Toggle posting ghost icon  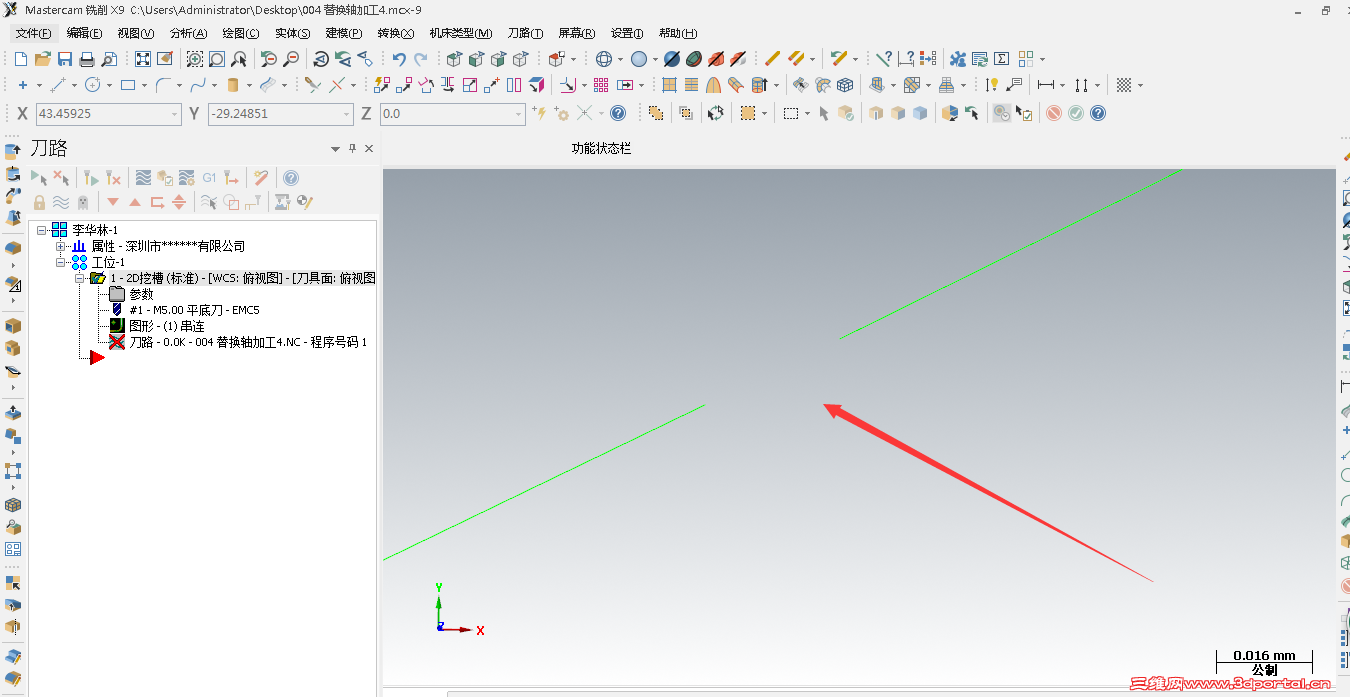coord(83,202)
